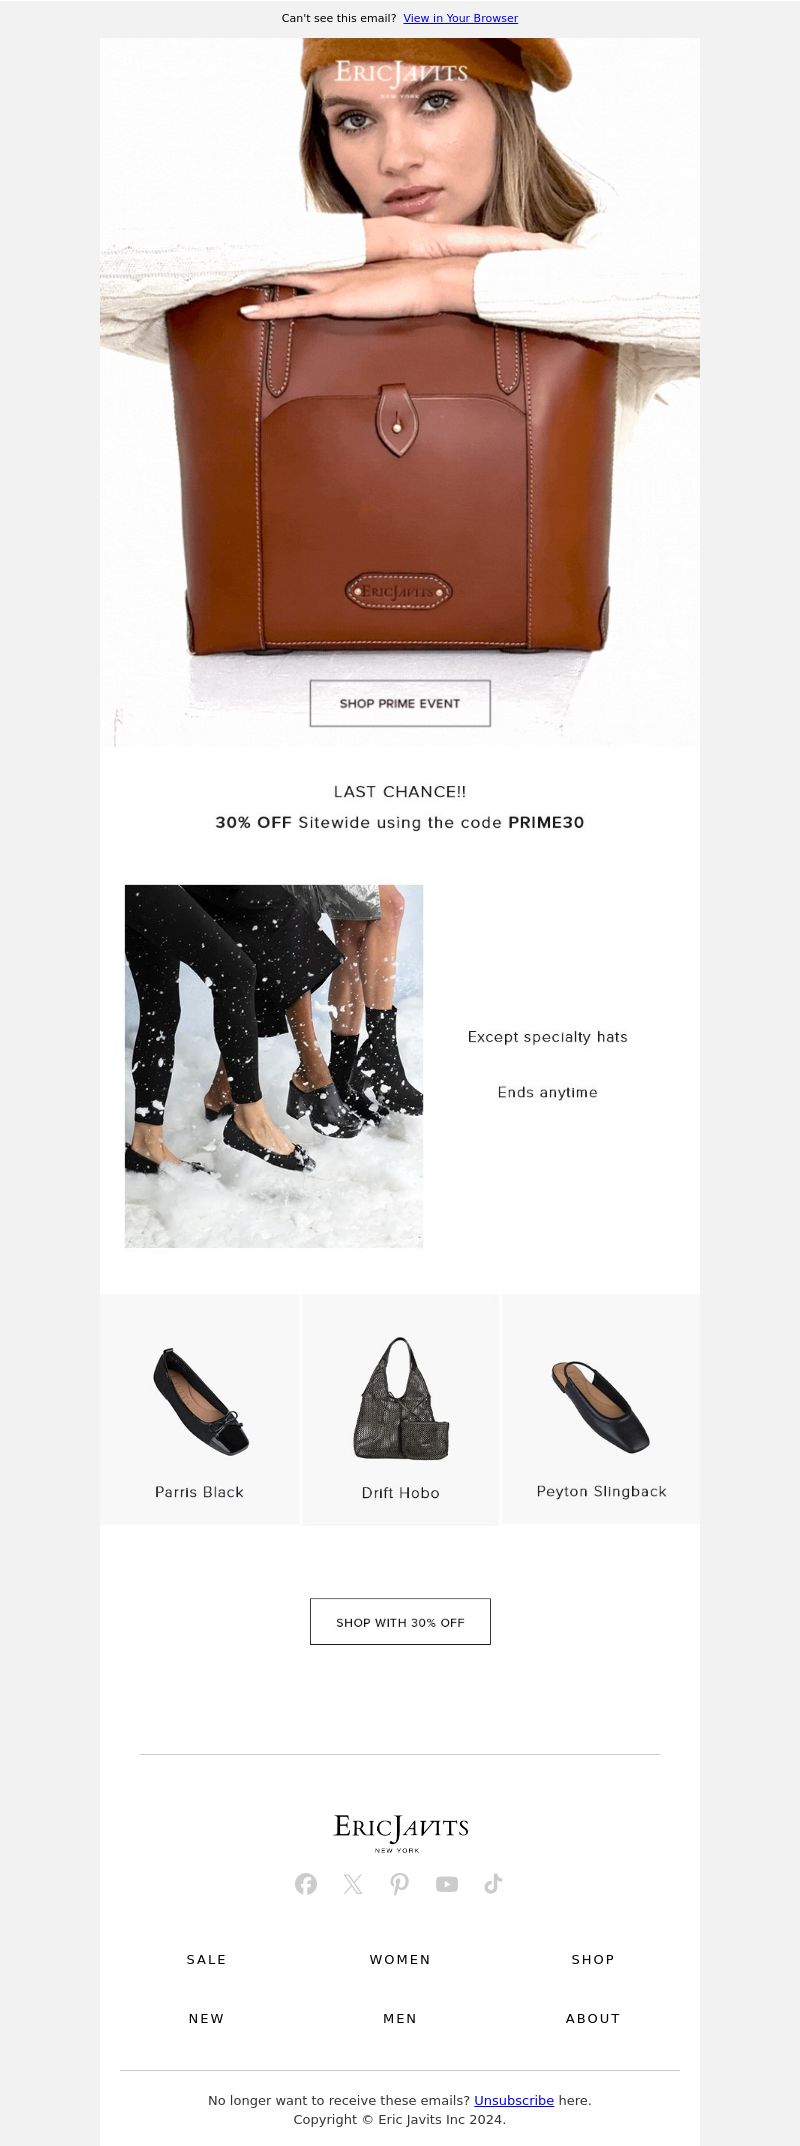Select SHOP in footer menu

click(x=593, y=1959)
